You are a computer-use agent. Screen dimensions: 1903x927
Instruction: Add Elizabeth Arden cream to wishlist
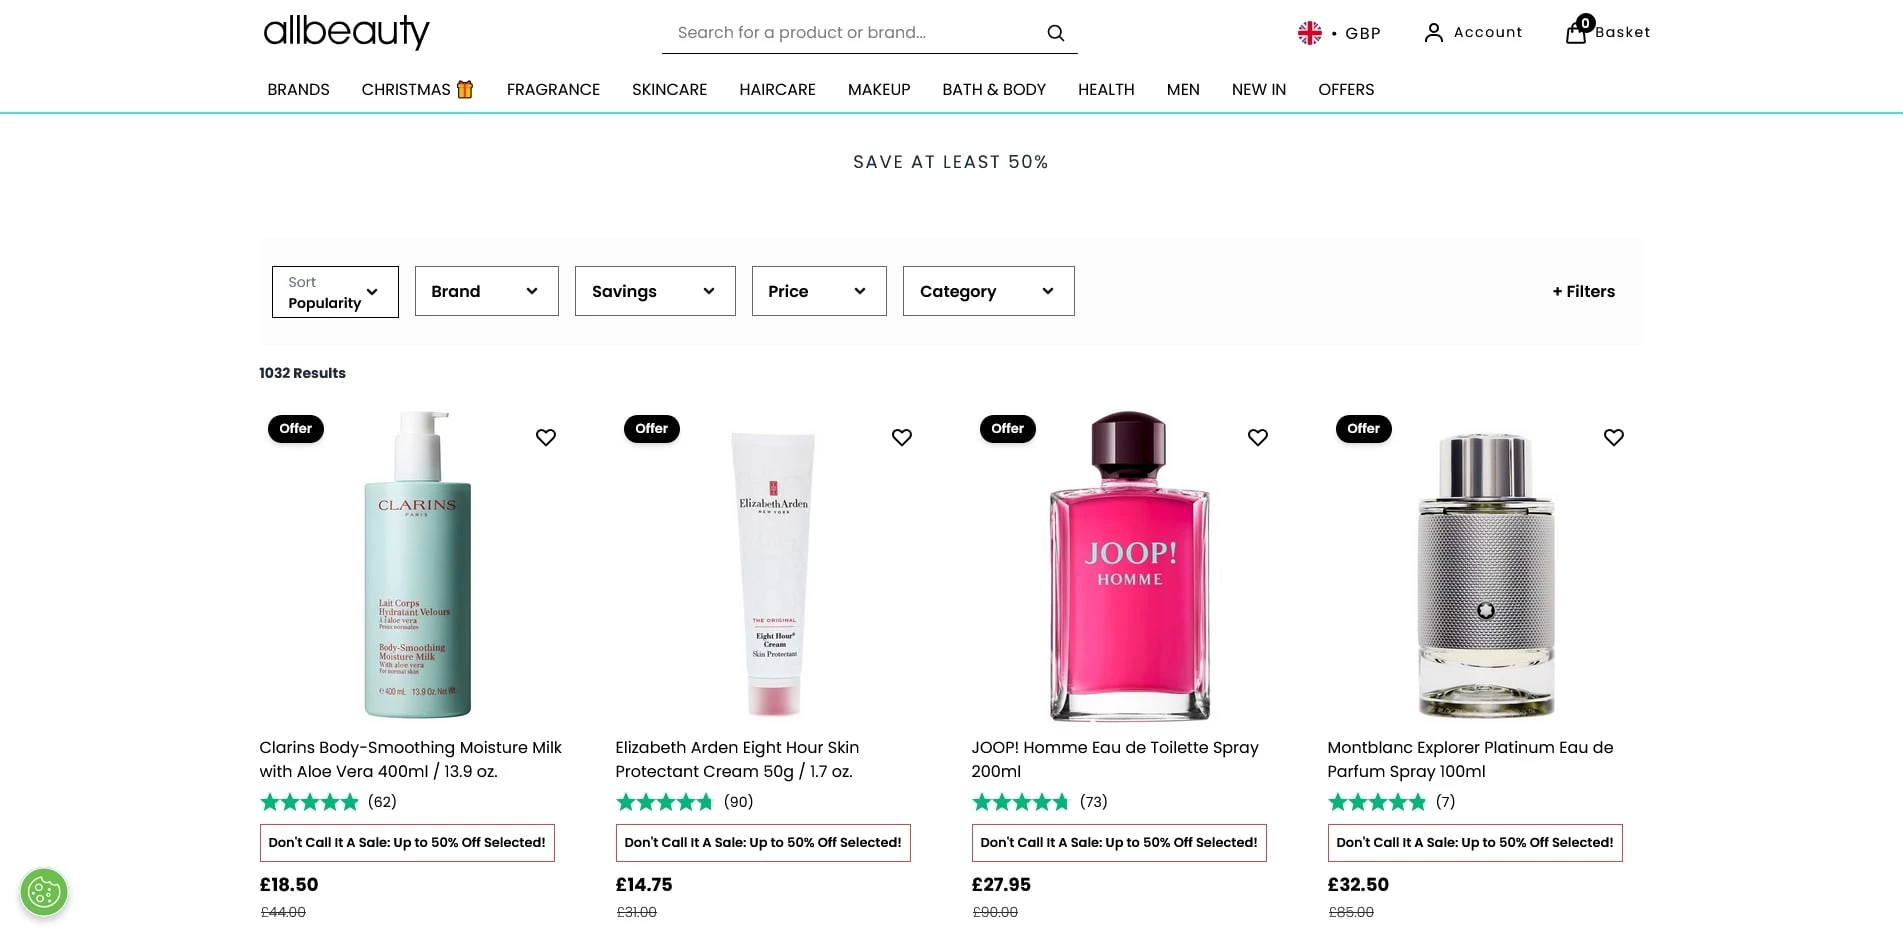(x=902, y=437)
